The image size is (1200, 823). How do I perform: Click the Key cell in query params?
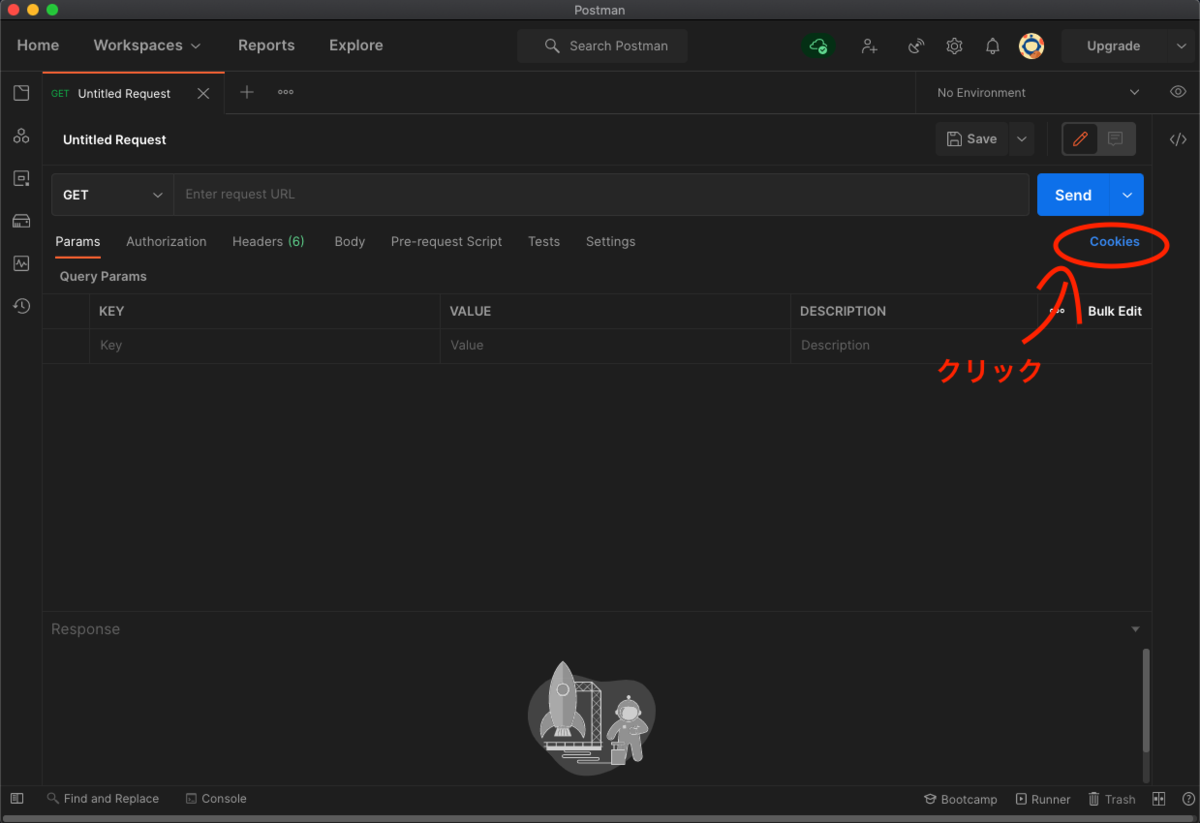[265, 346]
